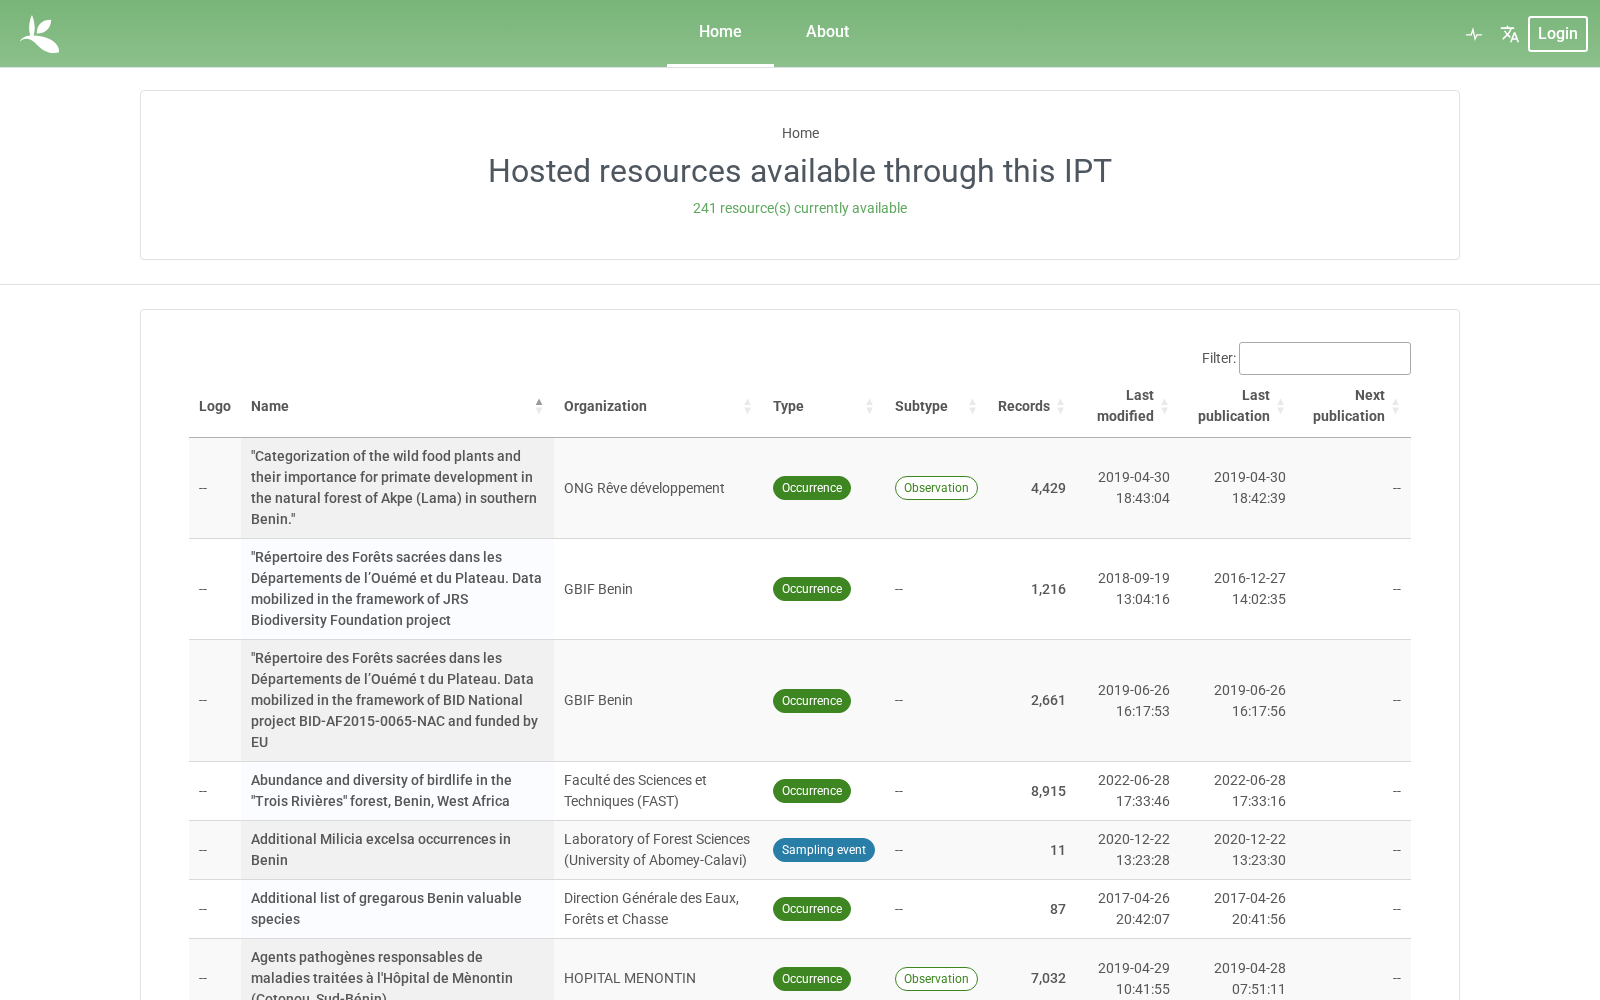Click Occurrence badge for ONG Rêve développement row

point(812,488)
